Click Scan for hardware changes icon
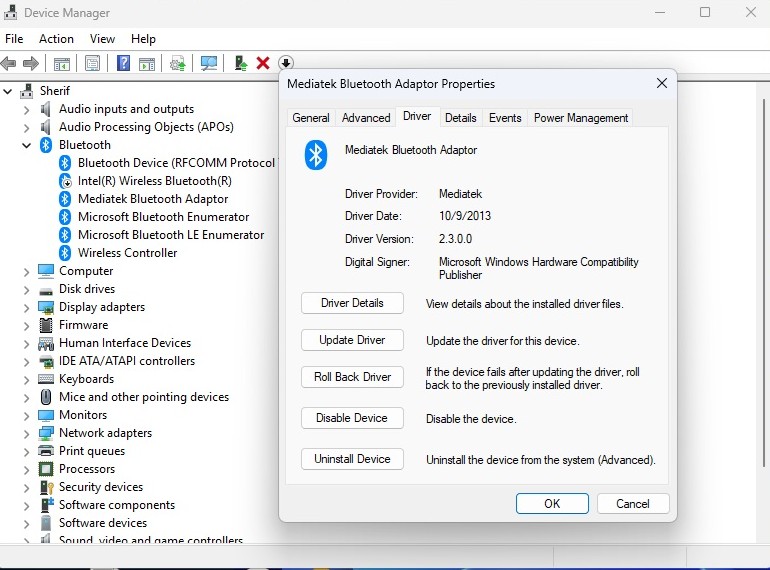The height and width of the screenshot is (570, 770). pyautogui.click(x=209, y=63)
